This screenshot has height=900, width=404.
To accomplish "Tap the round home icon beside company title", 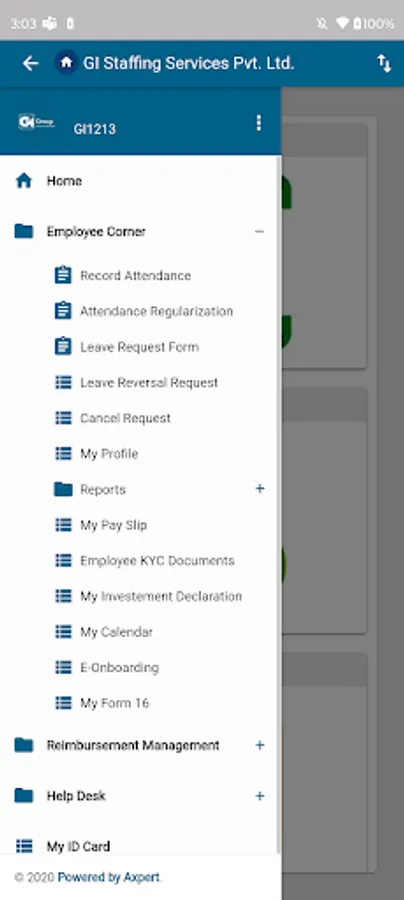I will pyautogui.click(x=67, y=63).
